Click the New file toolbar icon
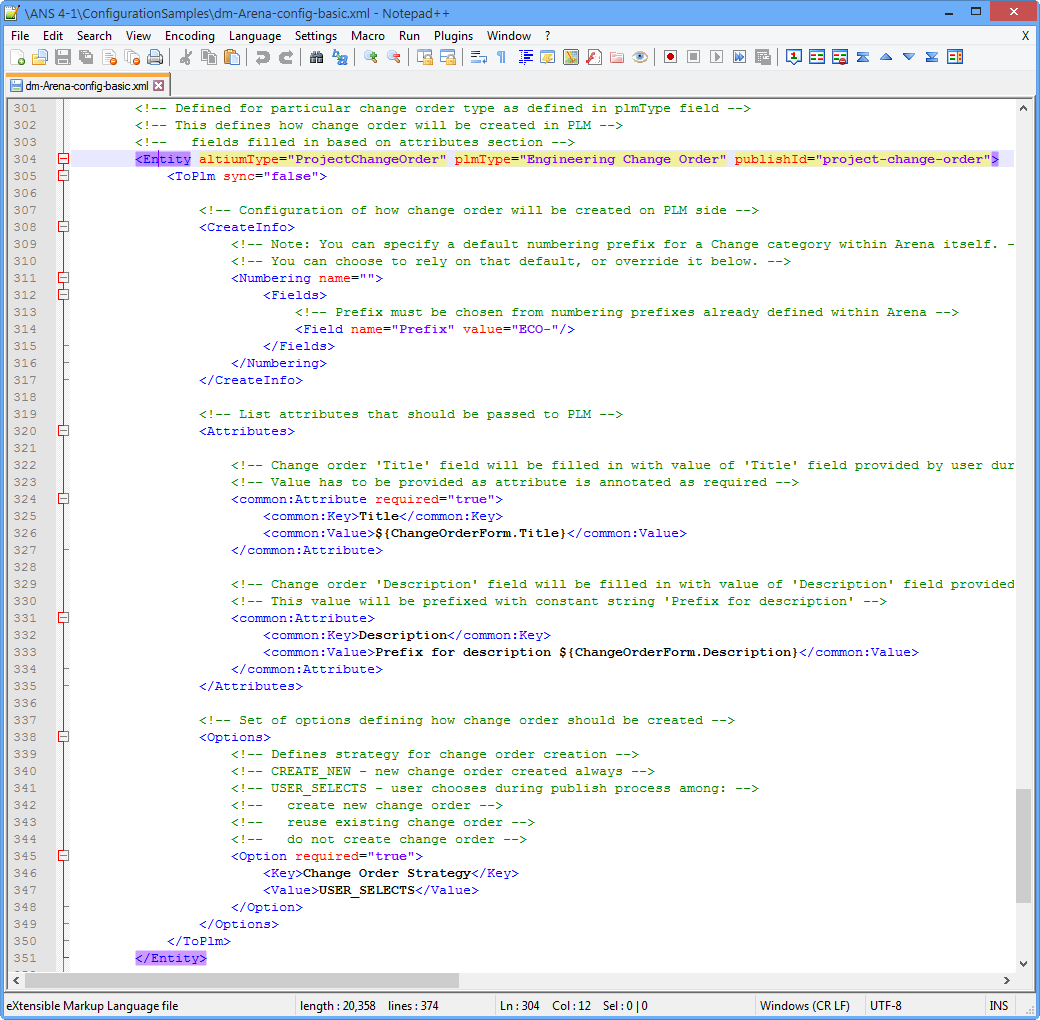 pos(17,57)
